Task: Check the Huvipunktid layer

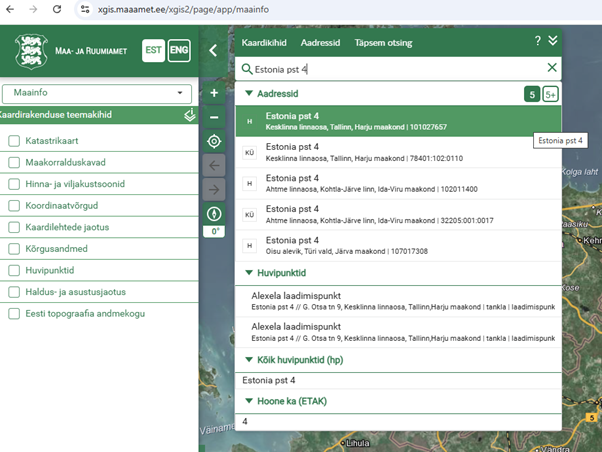Action: tap(14, 270)
